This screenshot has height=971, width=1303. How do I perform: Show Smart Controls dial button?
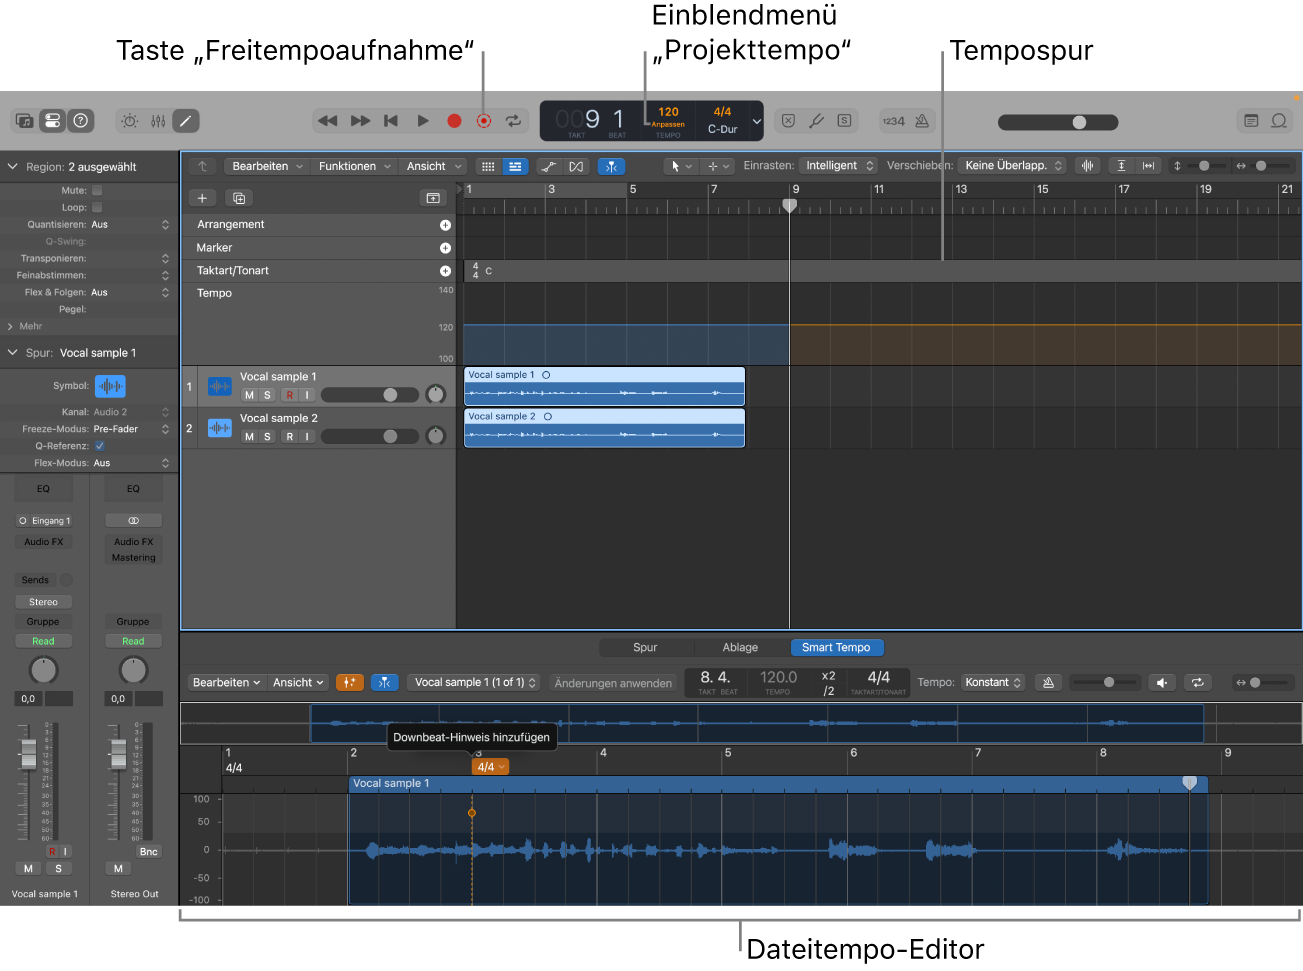[130, 121]
